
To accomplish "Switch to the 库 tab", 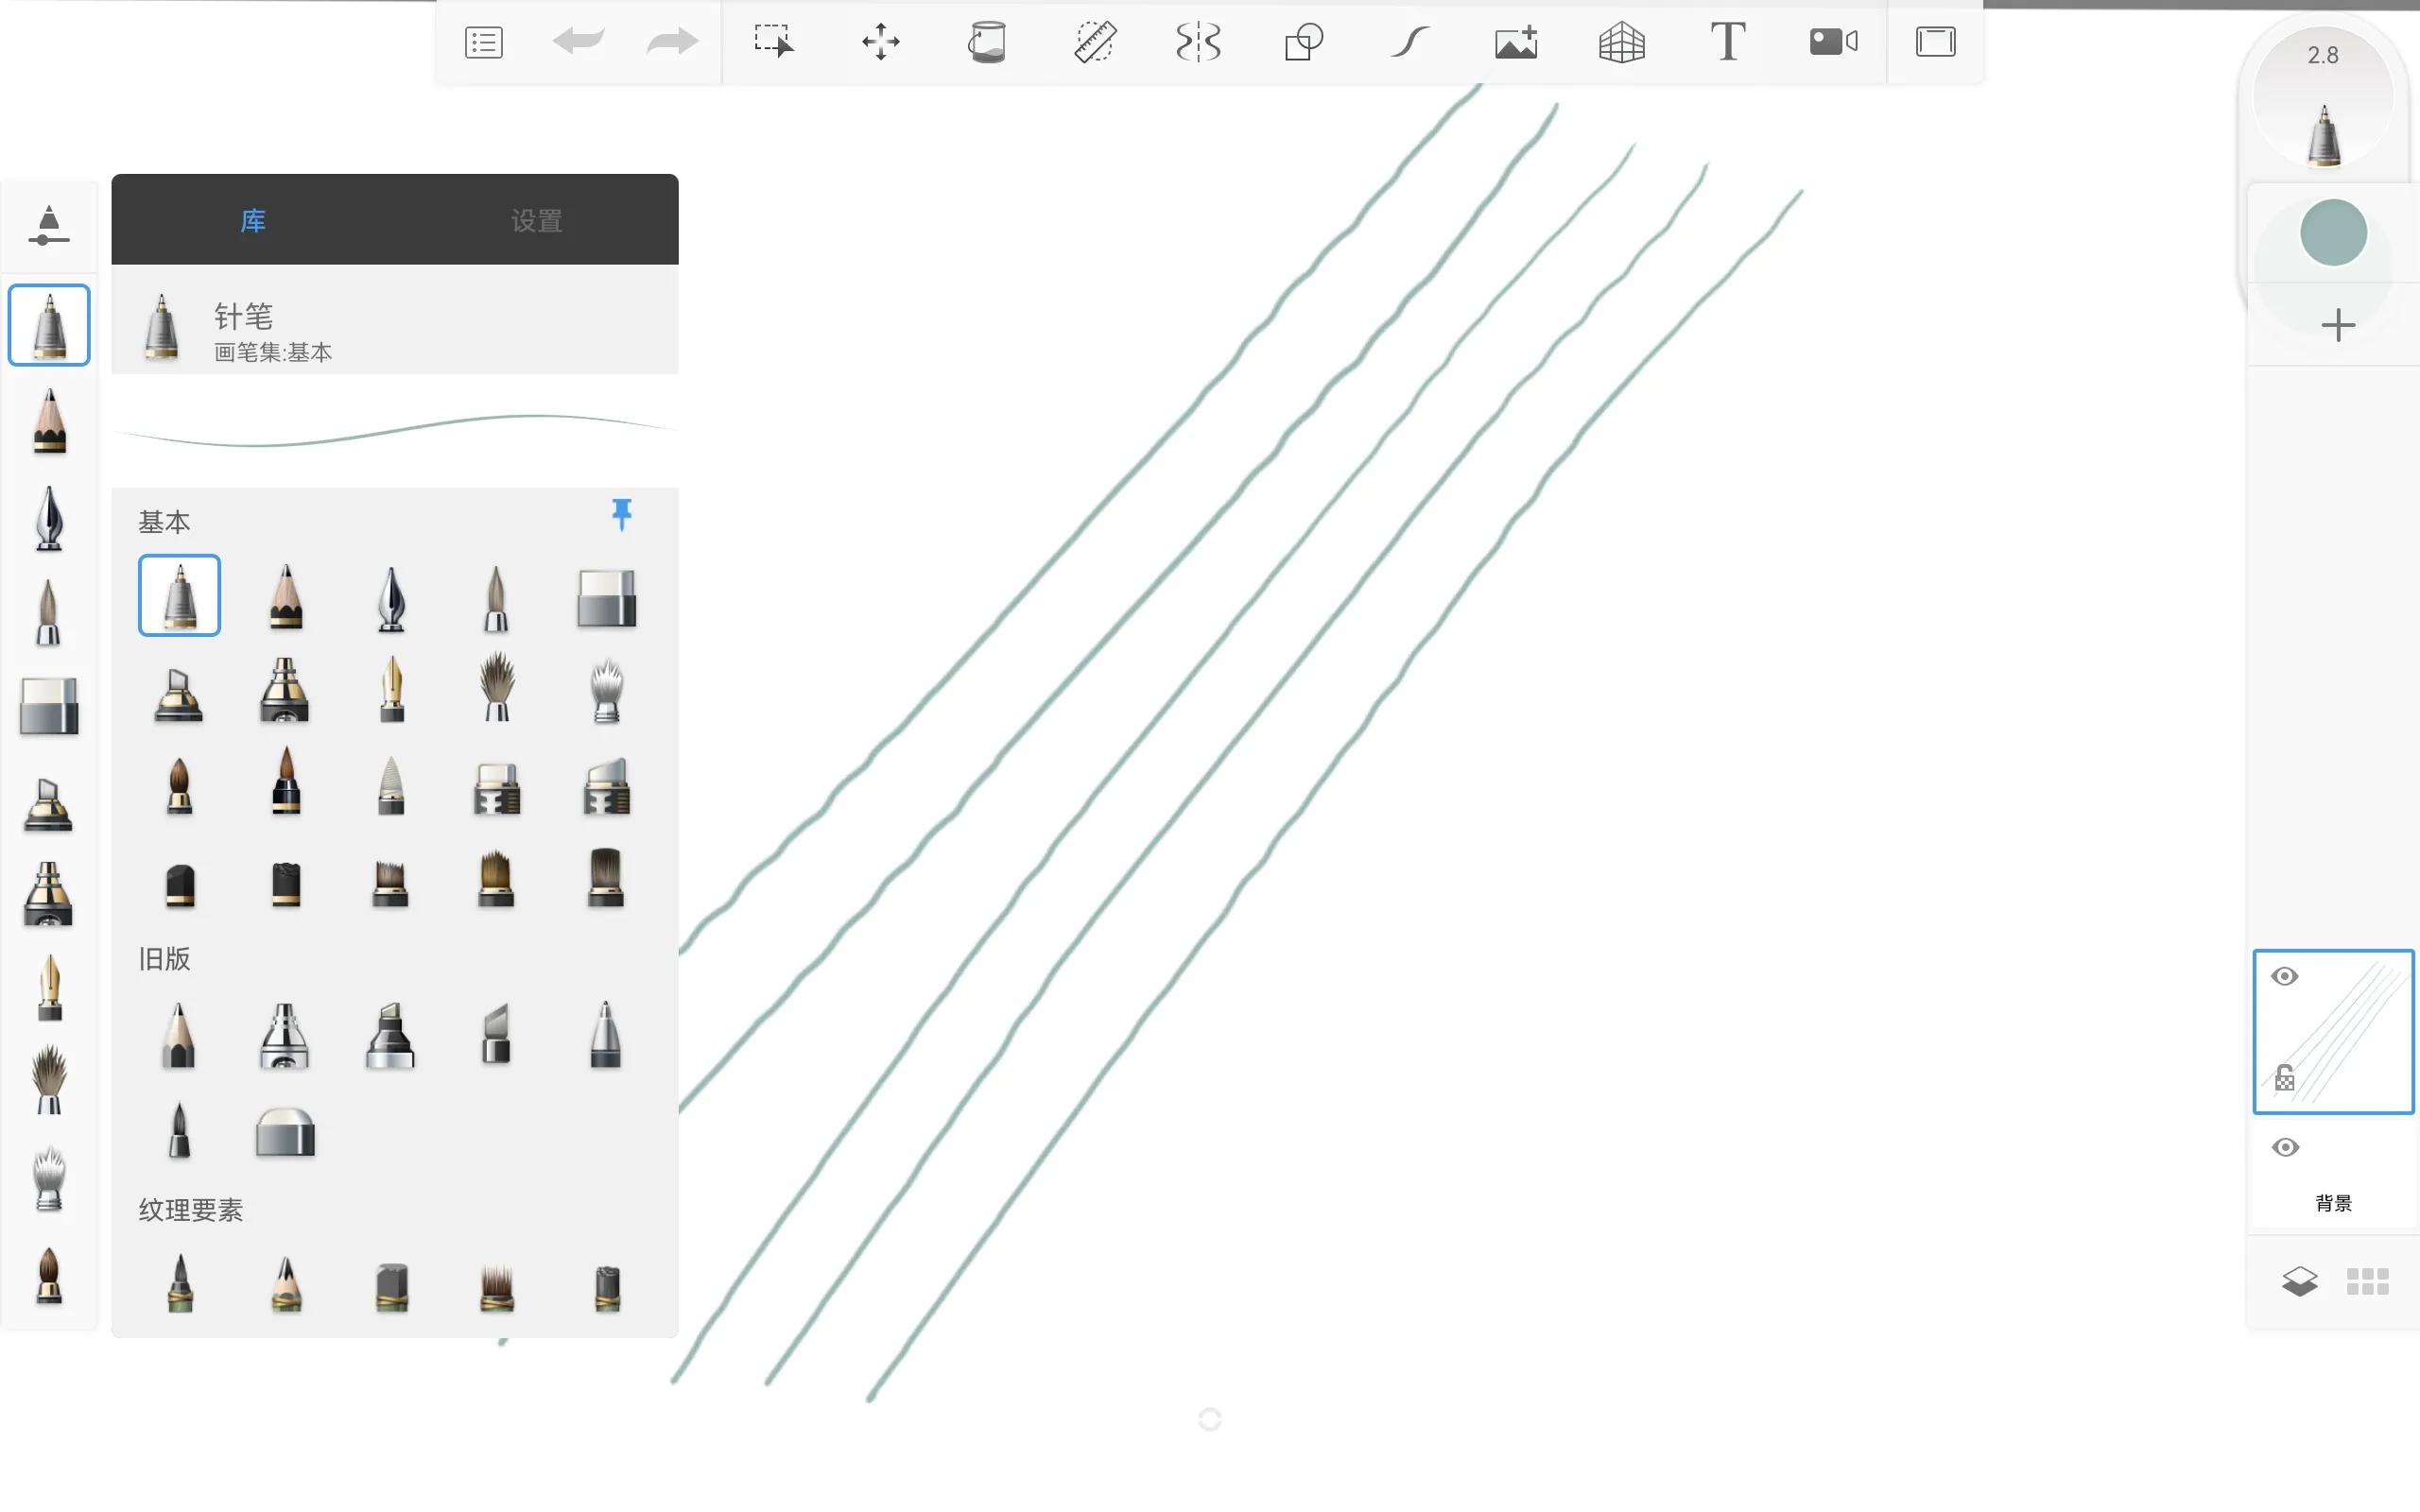I will click(x=252, y=220).
